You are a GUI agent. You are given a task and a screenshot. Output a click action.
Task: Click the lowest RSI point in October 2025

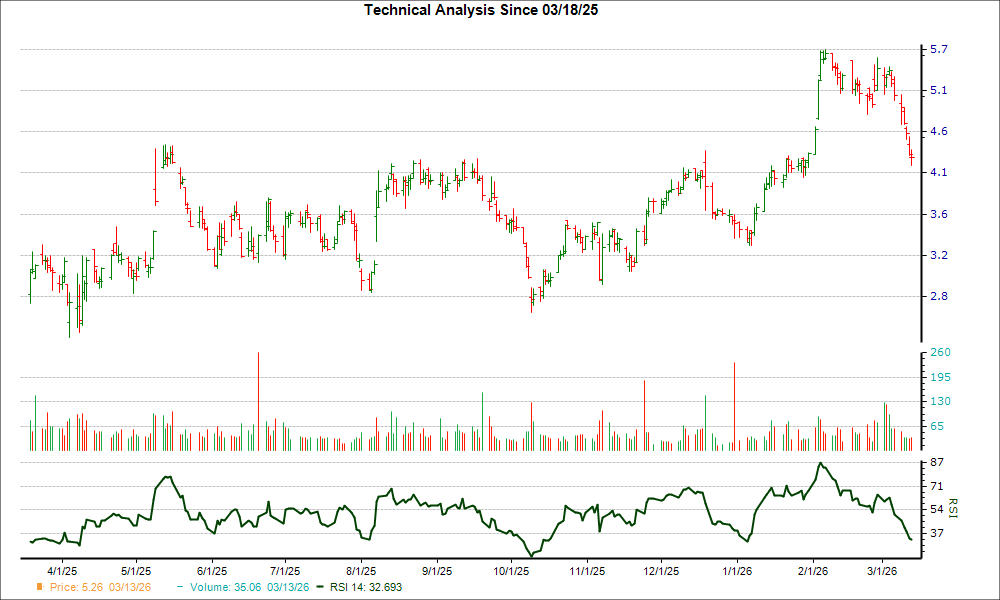point(532,555)
